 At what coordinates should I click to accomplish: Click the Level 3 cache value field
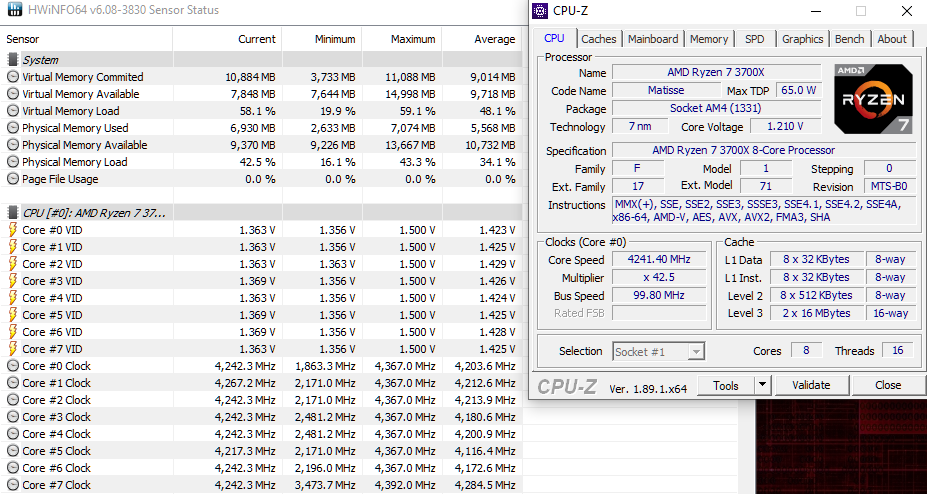(x=816, y=313)
